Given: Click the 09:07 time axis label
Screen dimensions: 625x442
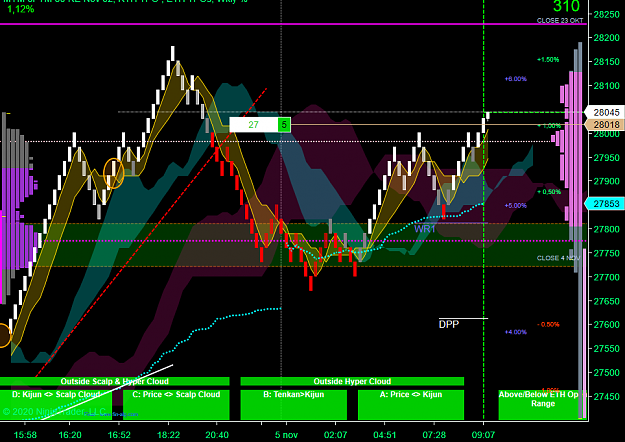Looking at the screenshot, I should pos(483,435).
